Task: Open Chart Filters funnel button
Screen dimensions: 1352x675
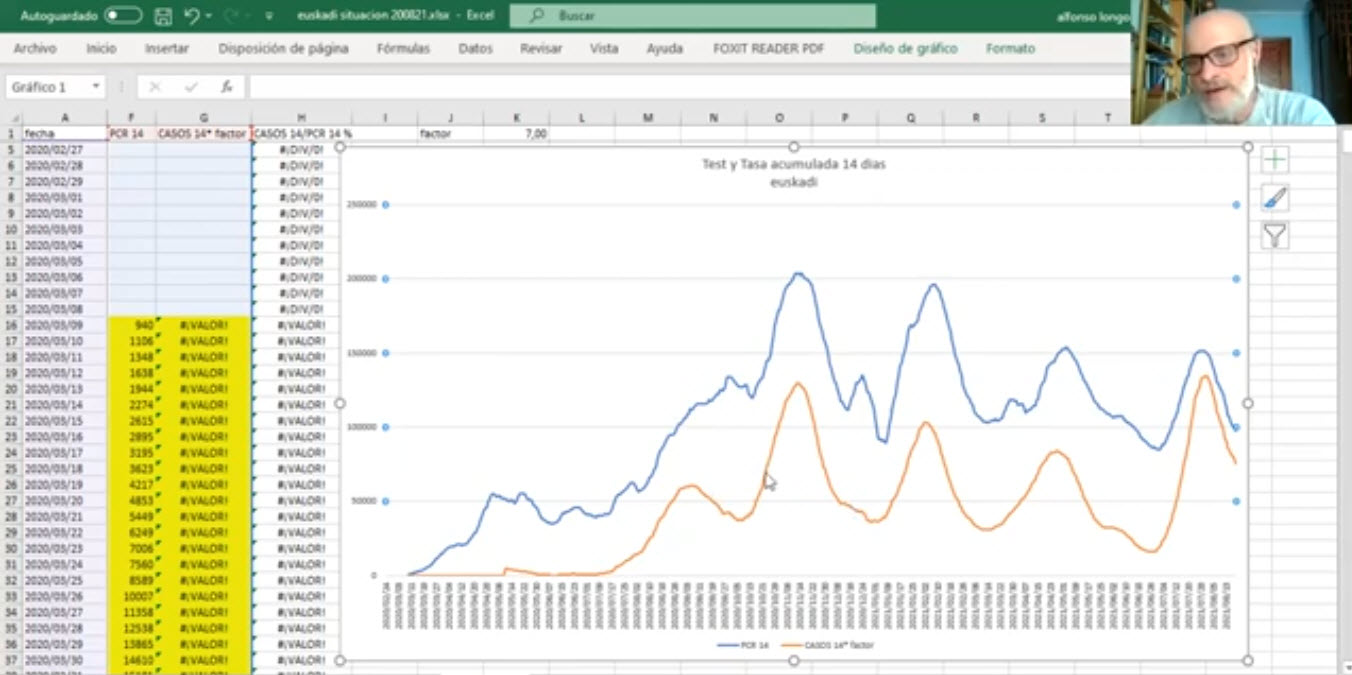Action: point(1275,236)
